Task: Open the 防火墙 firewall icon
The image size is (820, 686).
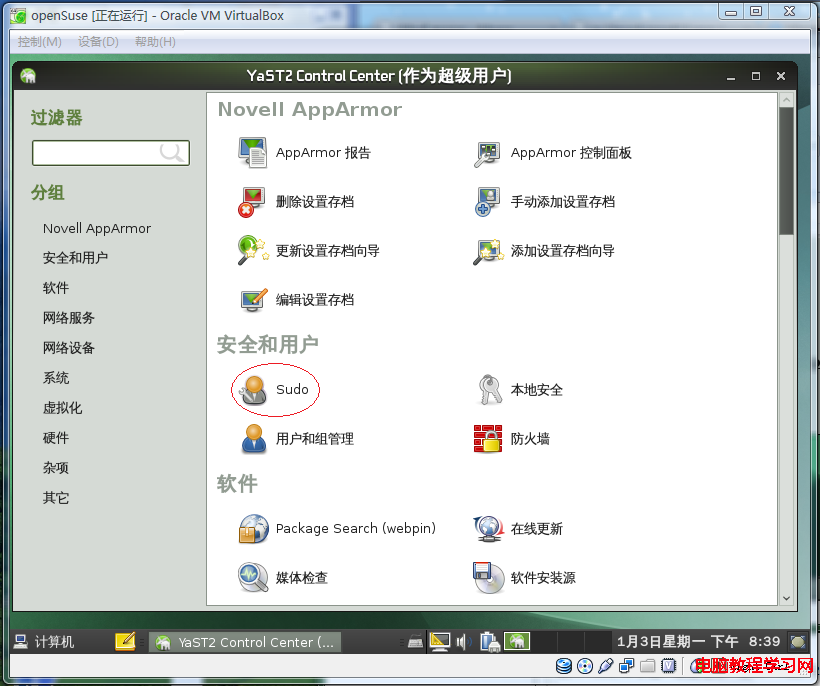Action: coord(487,439)
